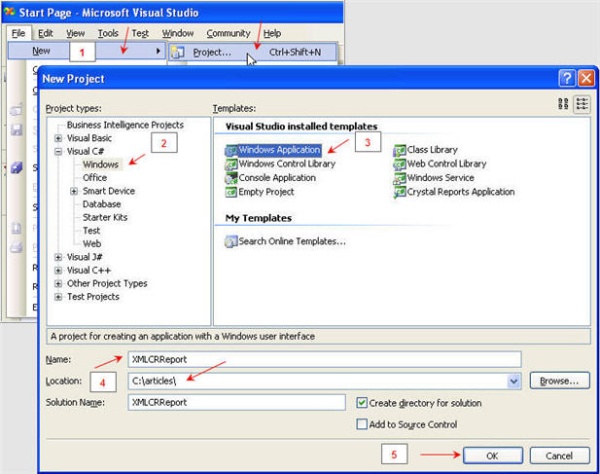This screenshot has height=474, width=600.
Task: Click the Visual Studio title bar logo
Action: coord(10,12)
